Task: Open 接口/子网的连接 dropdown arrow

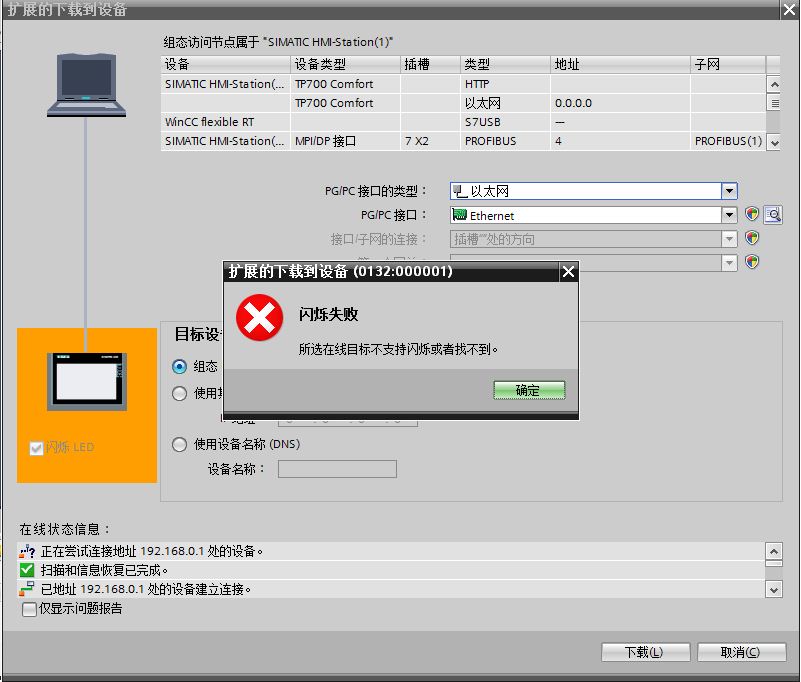Action: (729, 239)
